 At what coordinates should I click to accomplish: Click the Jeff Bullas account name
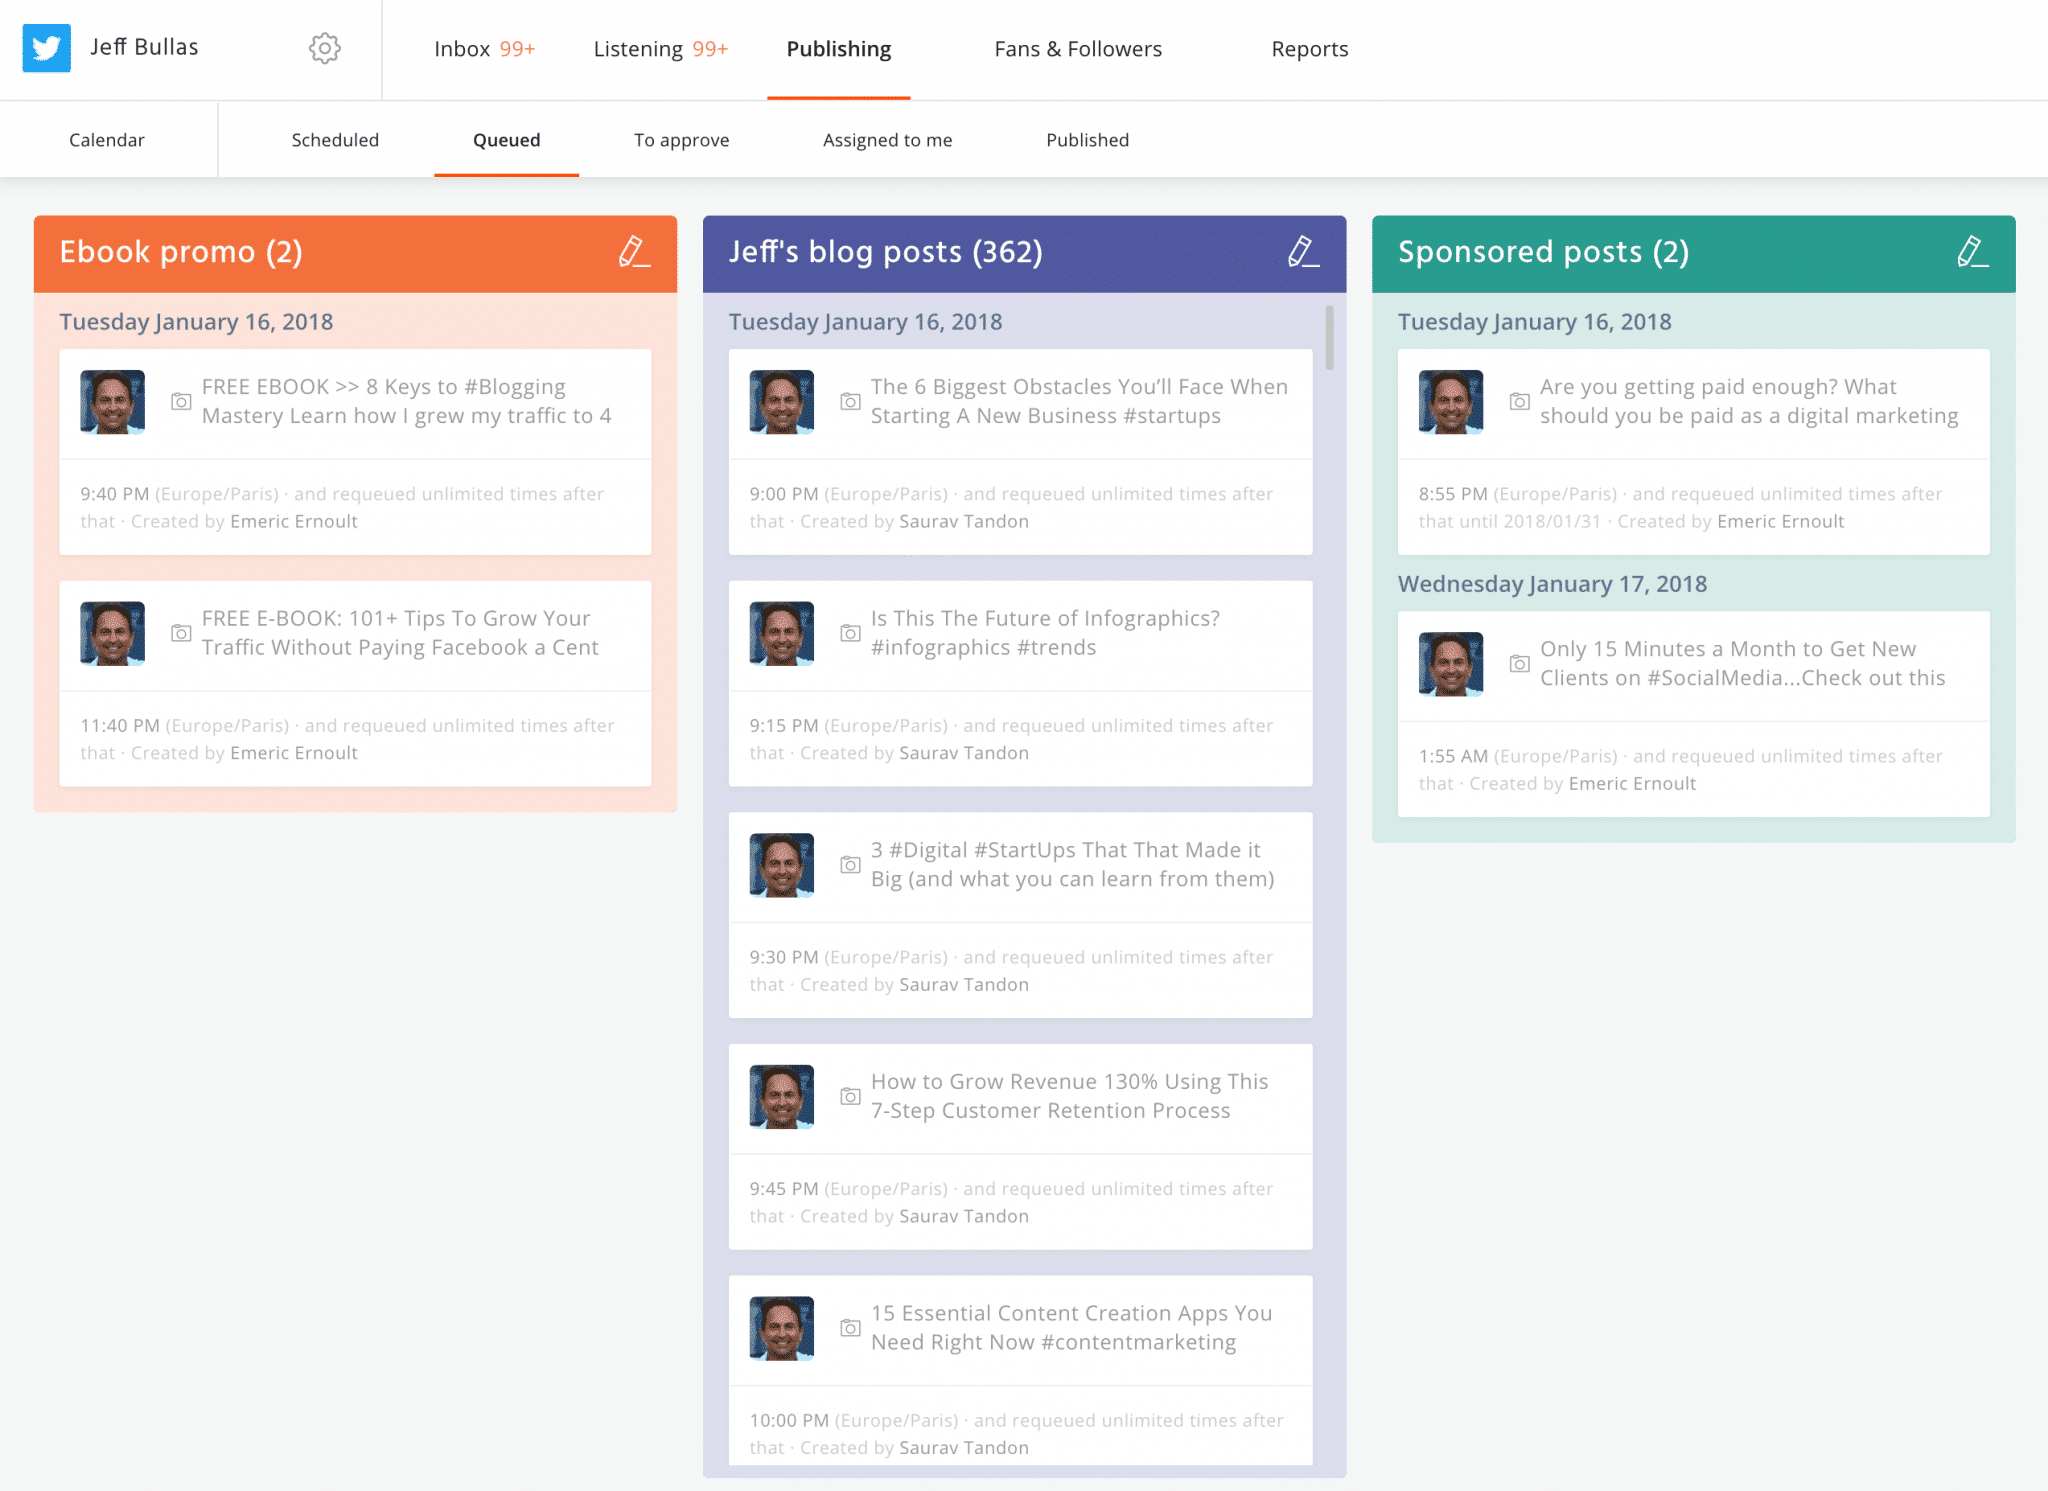click(x=144, y=47)
